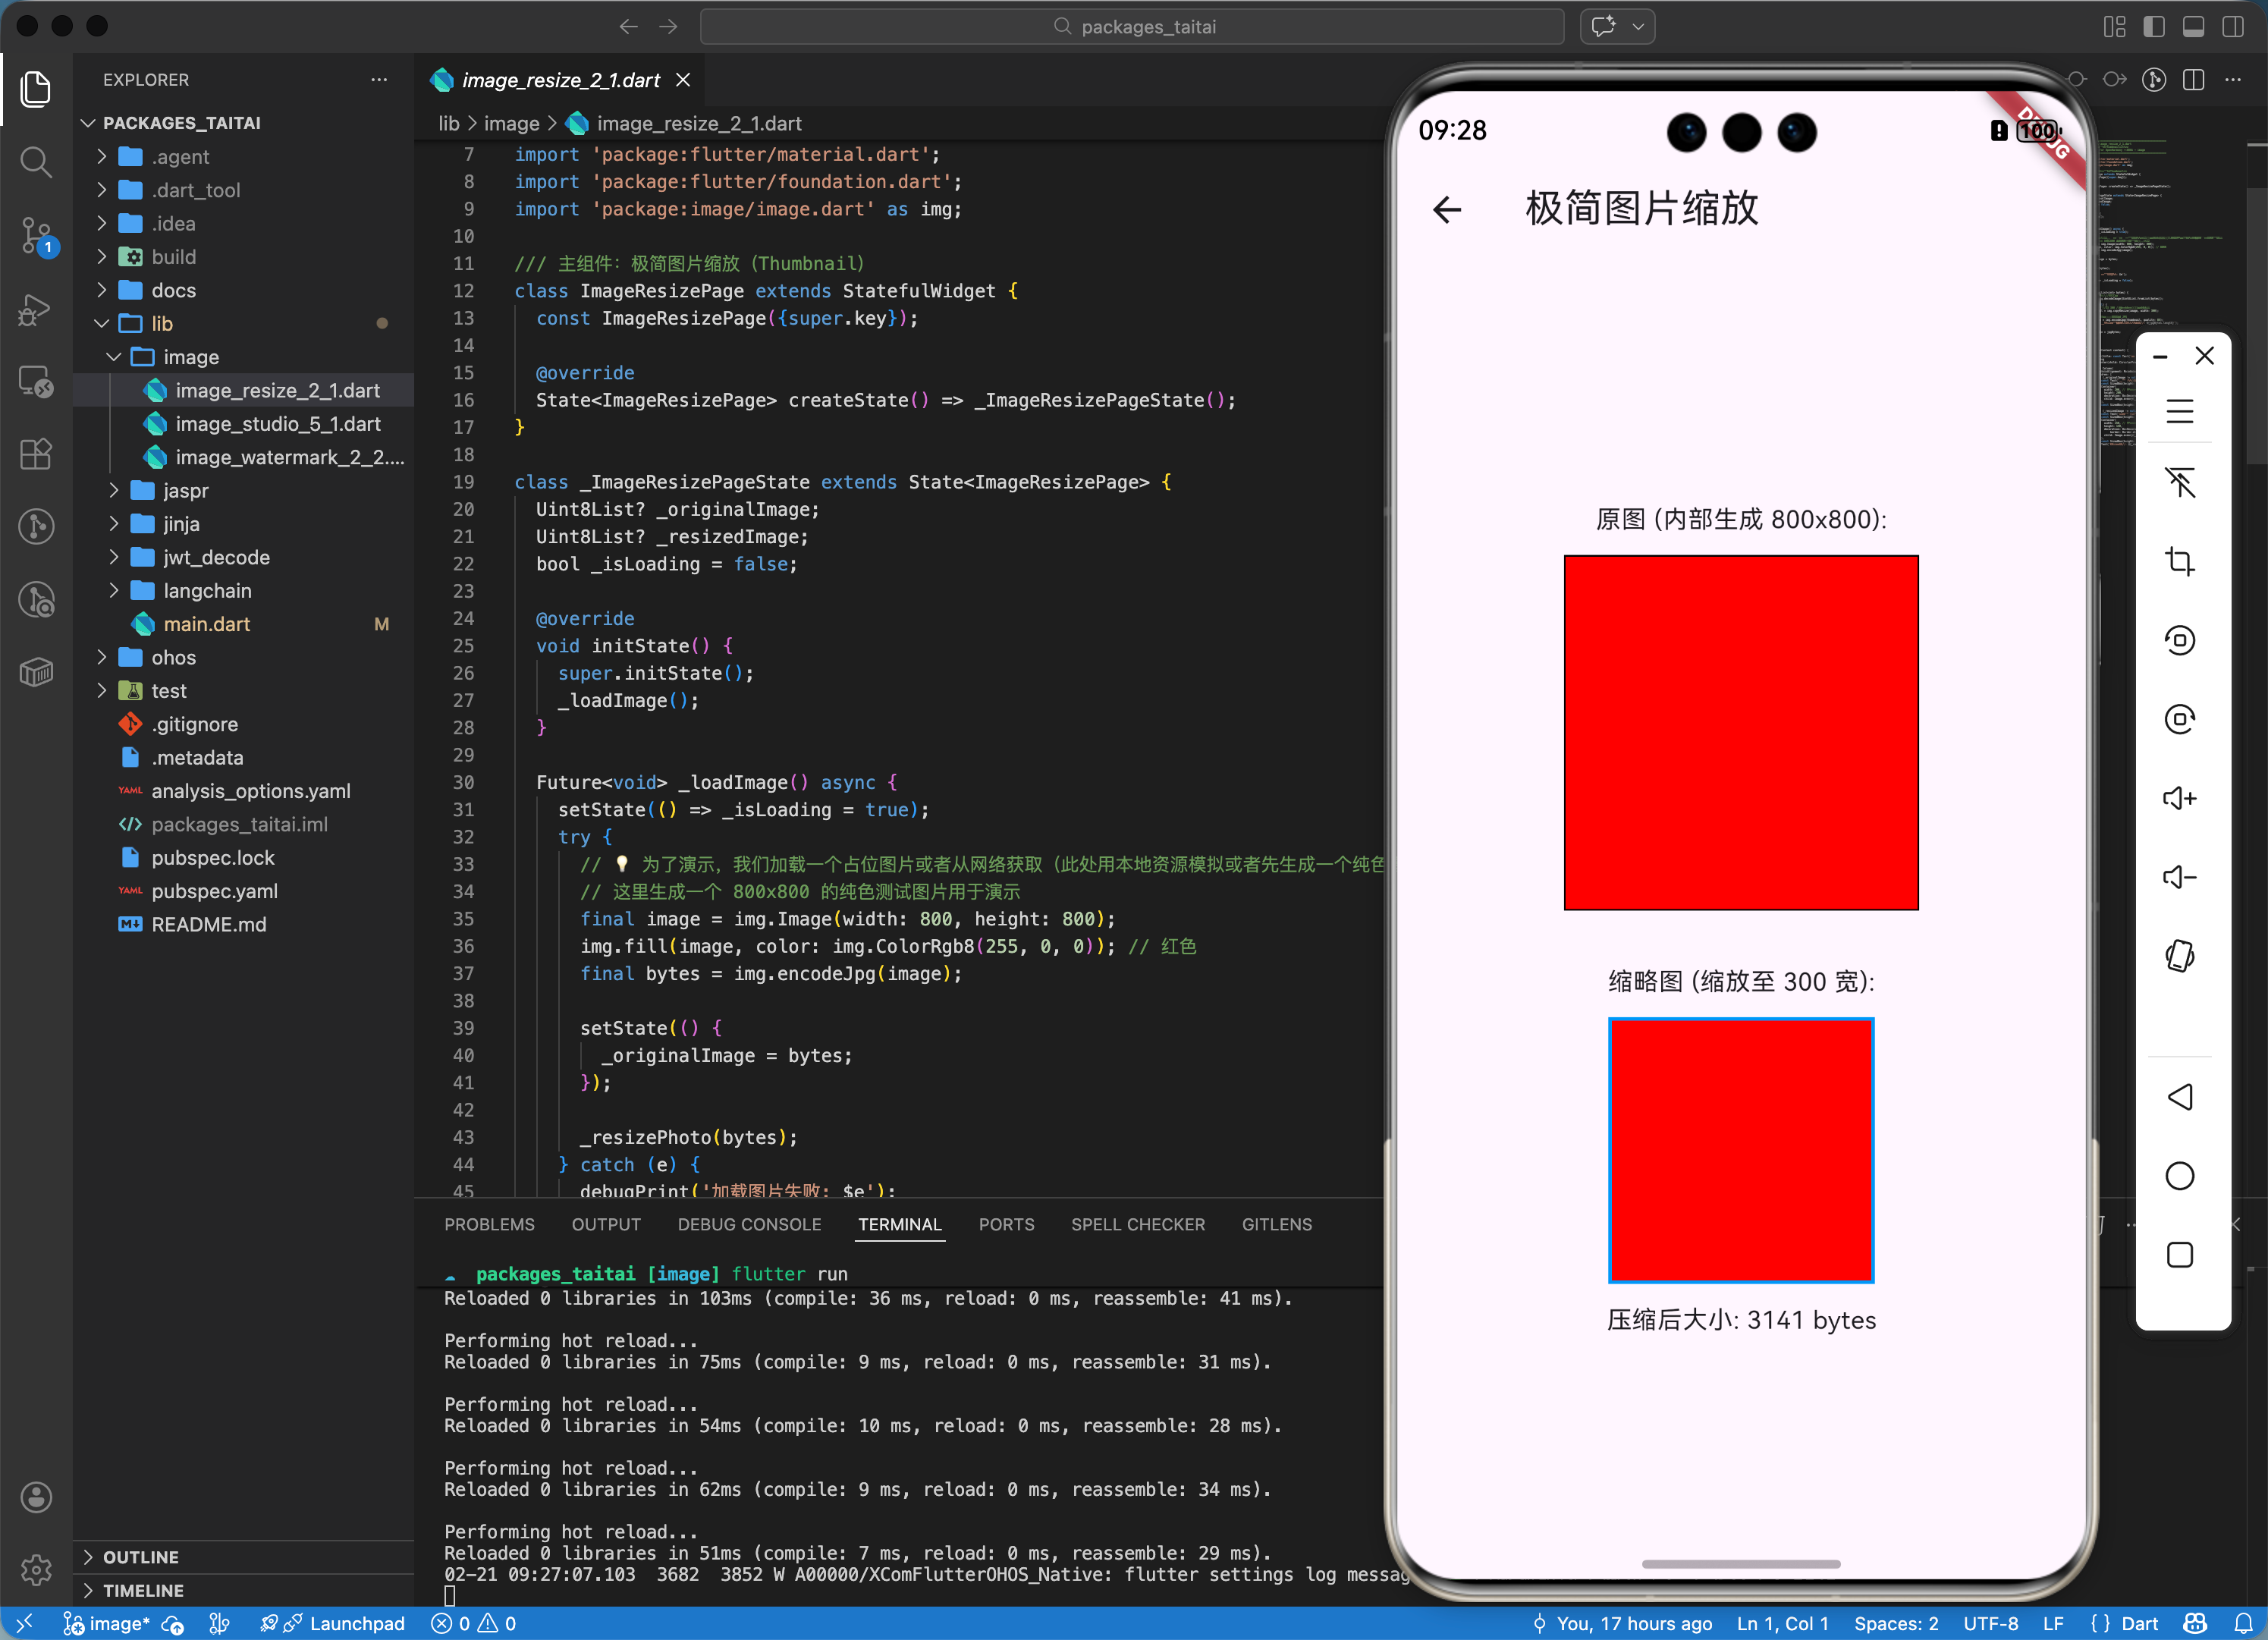This screenshot has width=2268, height=1640.
Task: Open main.dart from the explorer
Action: point(206,624)
